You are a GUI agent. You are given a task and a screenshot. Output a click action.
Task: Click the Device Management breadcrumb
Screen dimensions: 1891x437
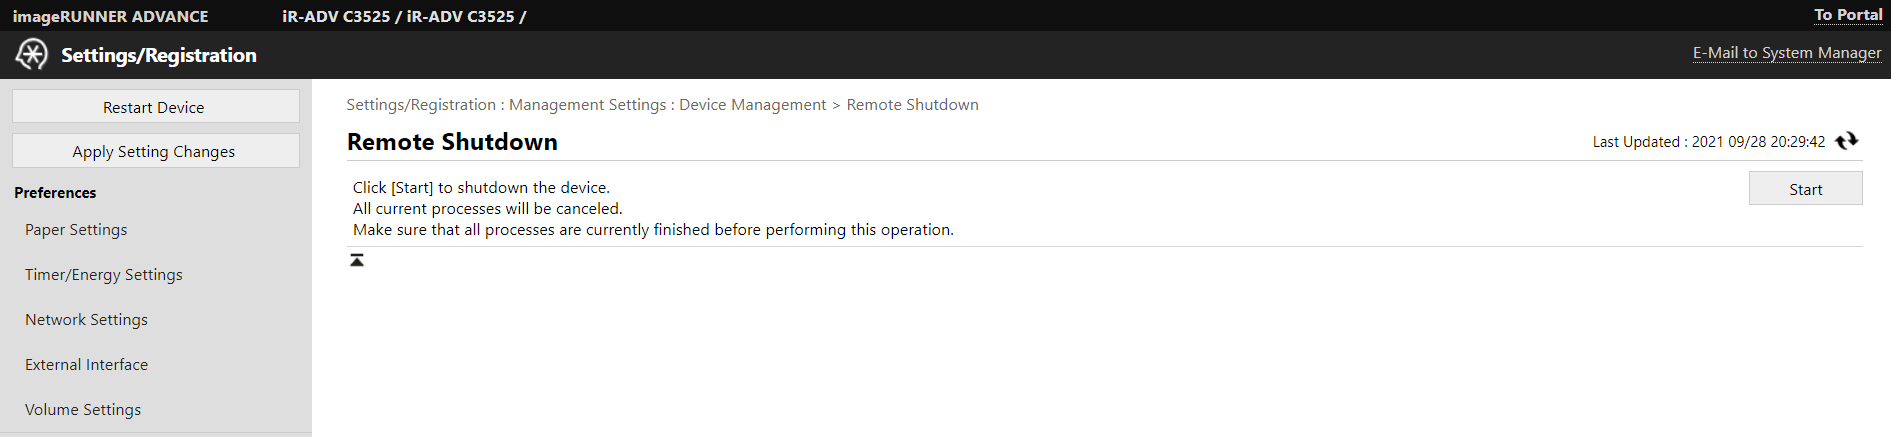(x=753, y=105)
